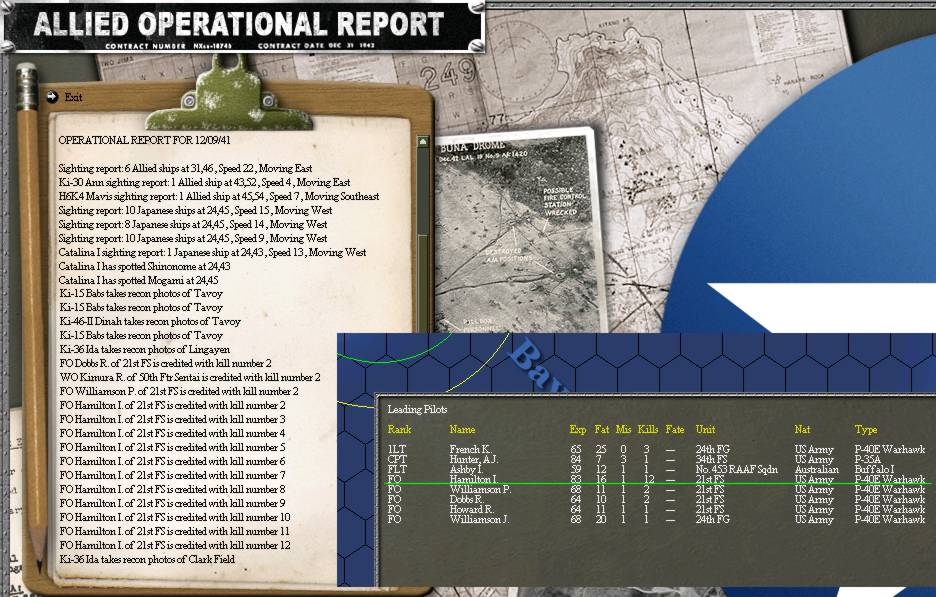Click the Exit text label on the clipboard

pyautogui.click(x=73, y=97)
